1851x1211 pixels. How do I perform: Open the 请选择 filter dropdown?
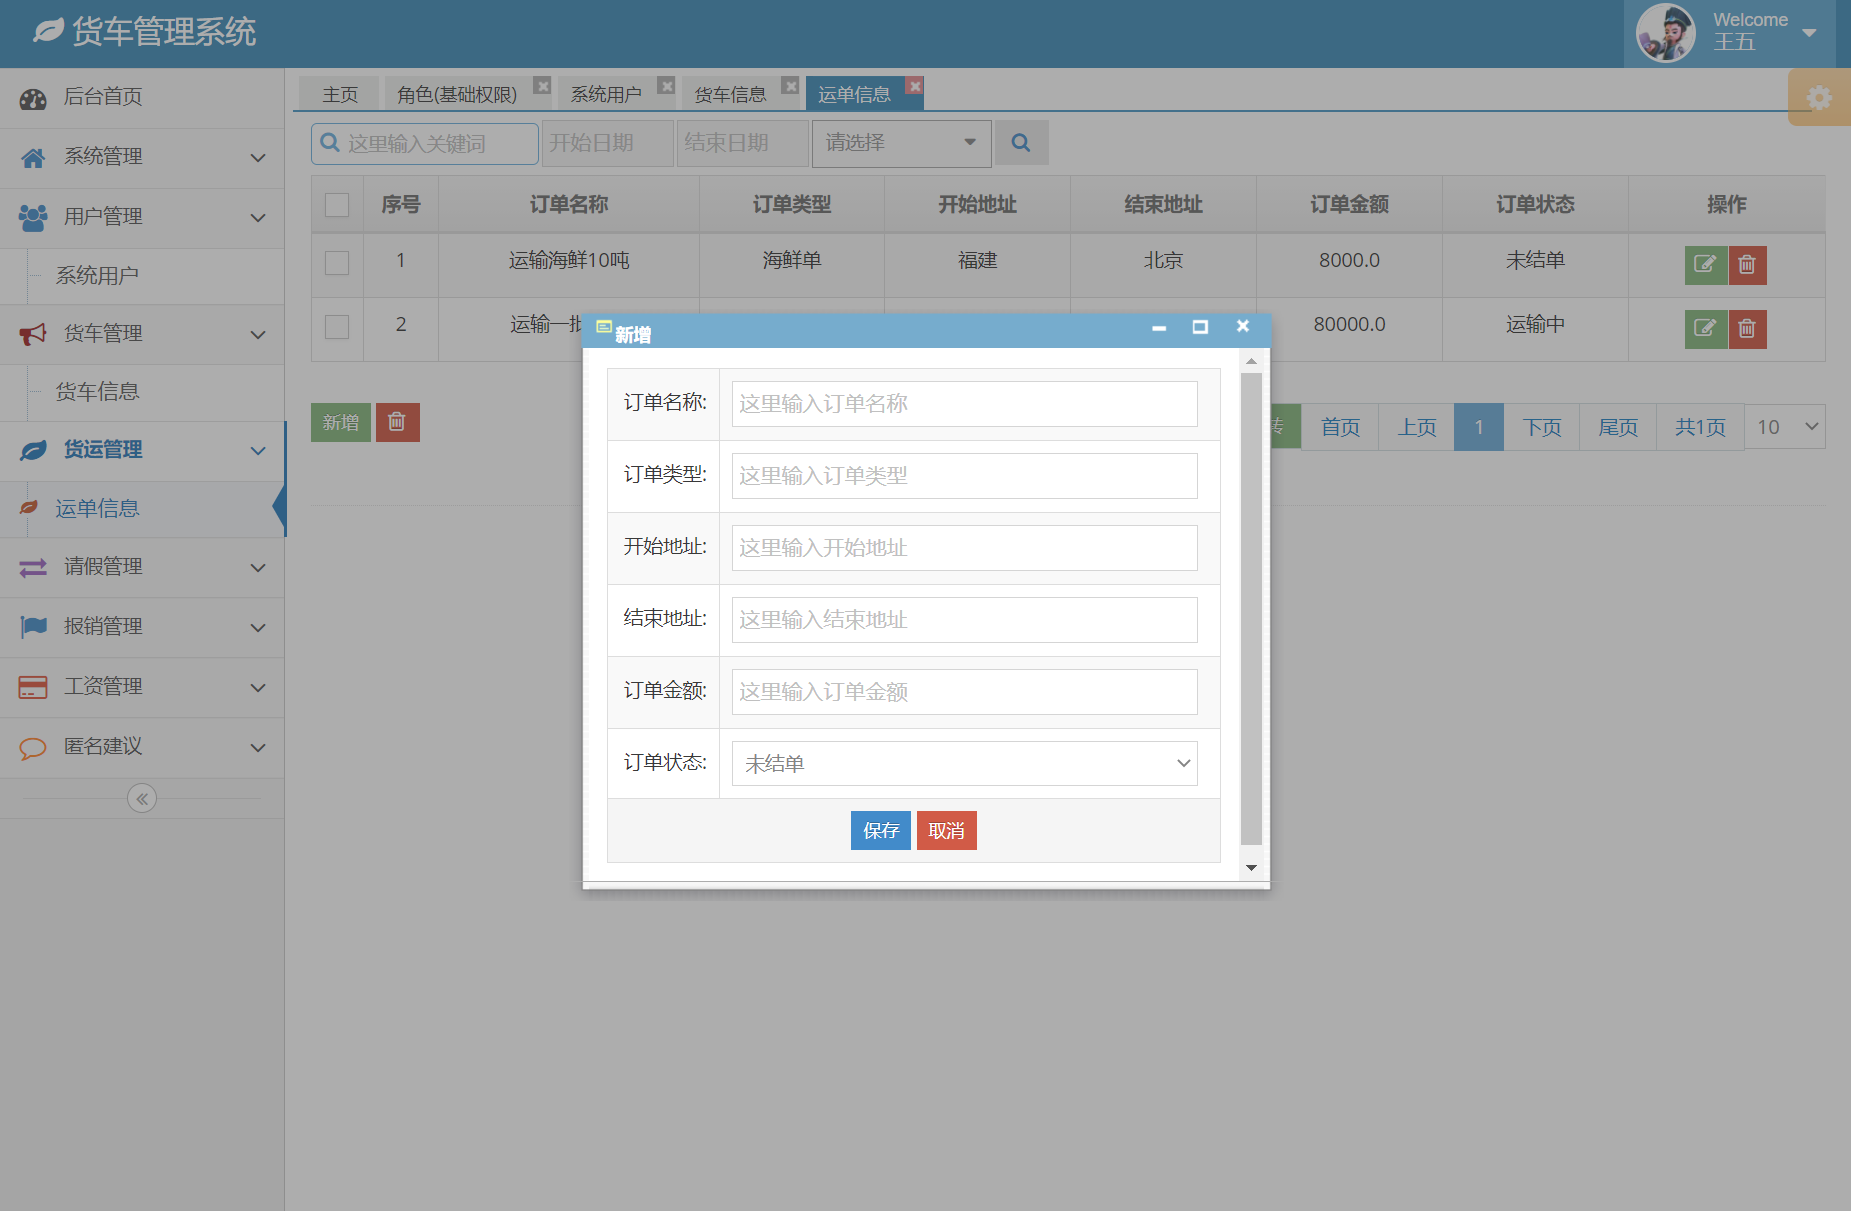(x=899, y=143)
